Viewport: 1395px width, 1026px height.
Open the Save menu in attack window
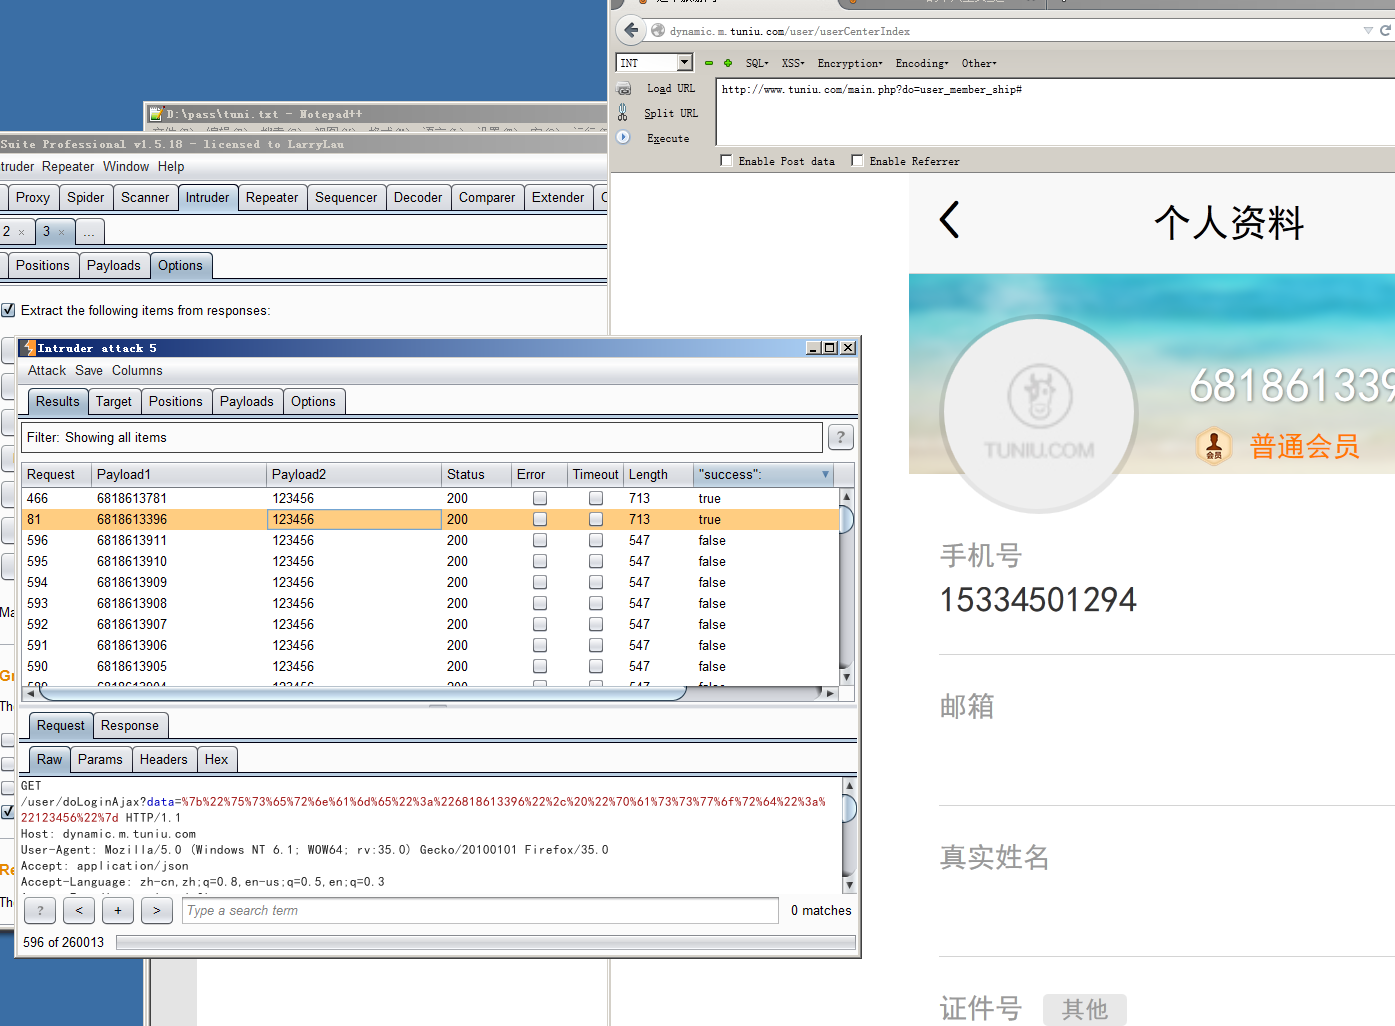(89, 370)
